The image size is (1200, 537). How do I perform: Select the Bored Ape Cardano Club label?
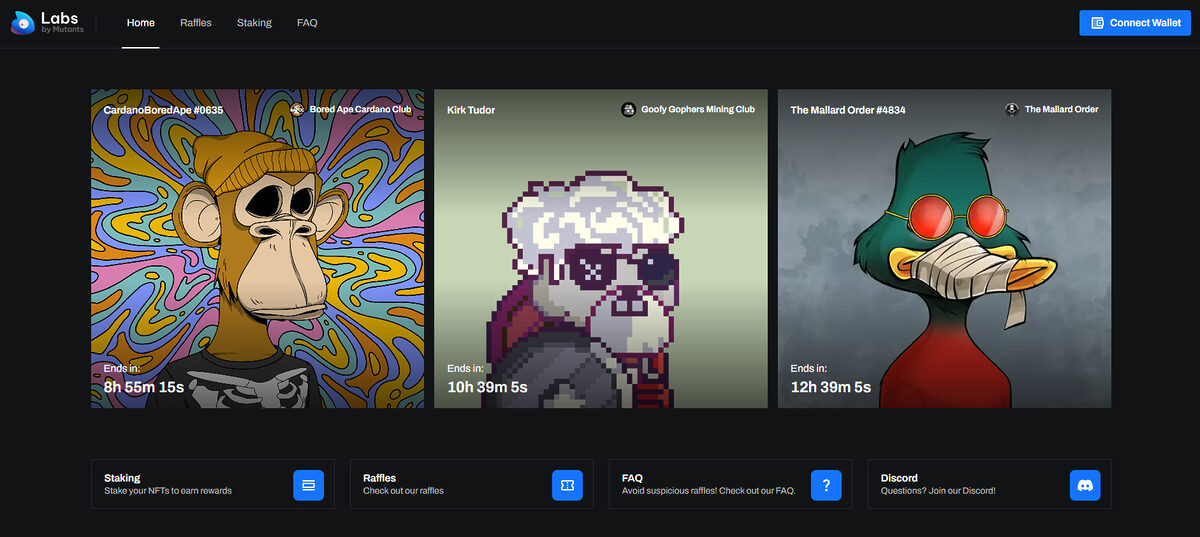click(361, 109)
